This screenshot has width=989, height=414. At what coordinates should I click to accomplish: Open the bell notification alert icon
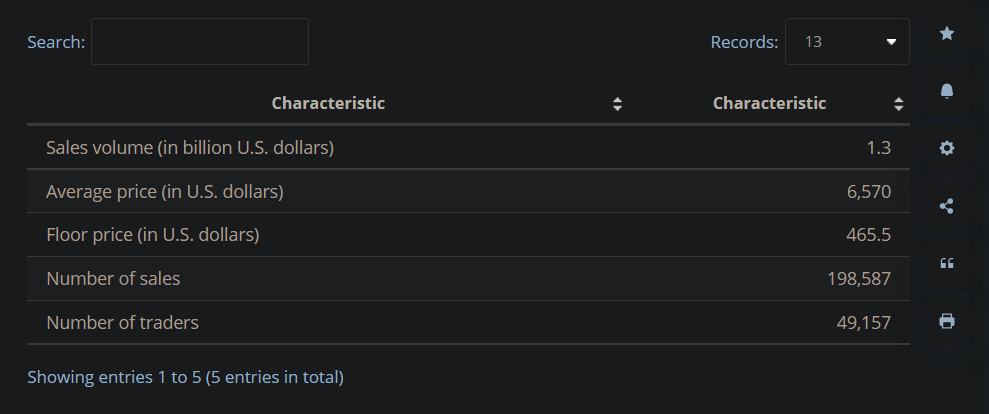947,91
